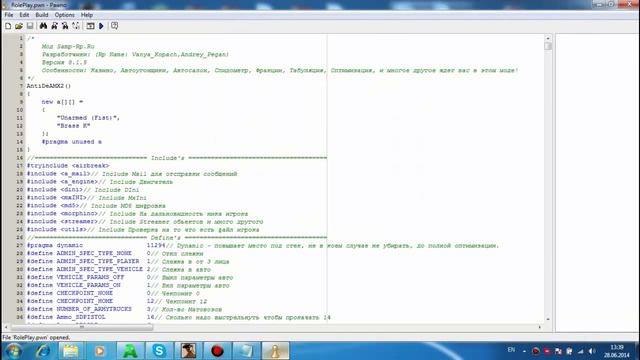Click the line #include <a_mail>
Viewport: 640px width, 360px height.
(132, 174)
